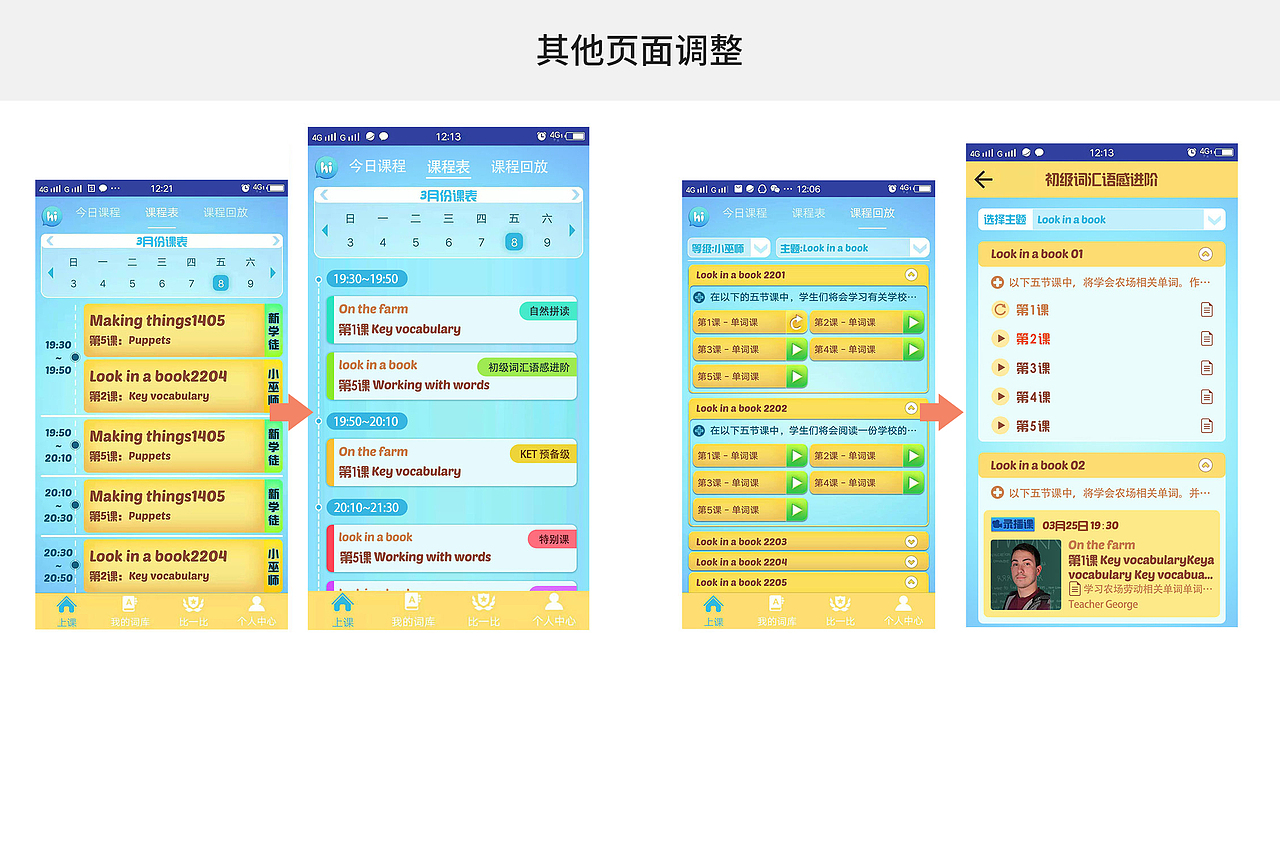The height and width of the screenshot is (853, 1280).
Task: Click the play icon beside 第2课
Action: [1001, 338]
